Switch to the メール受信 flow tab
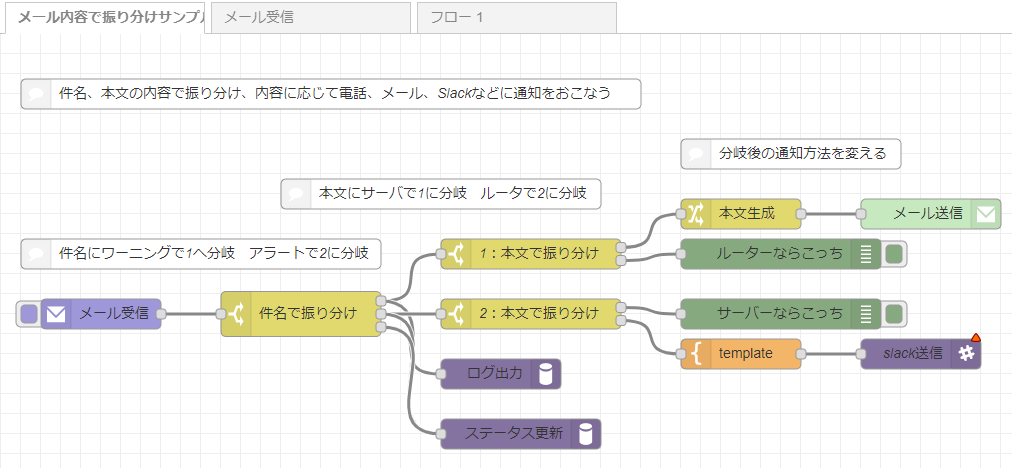The width and height of the screenshot is (1012, 468). tap(310, 17)
